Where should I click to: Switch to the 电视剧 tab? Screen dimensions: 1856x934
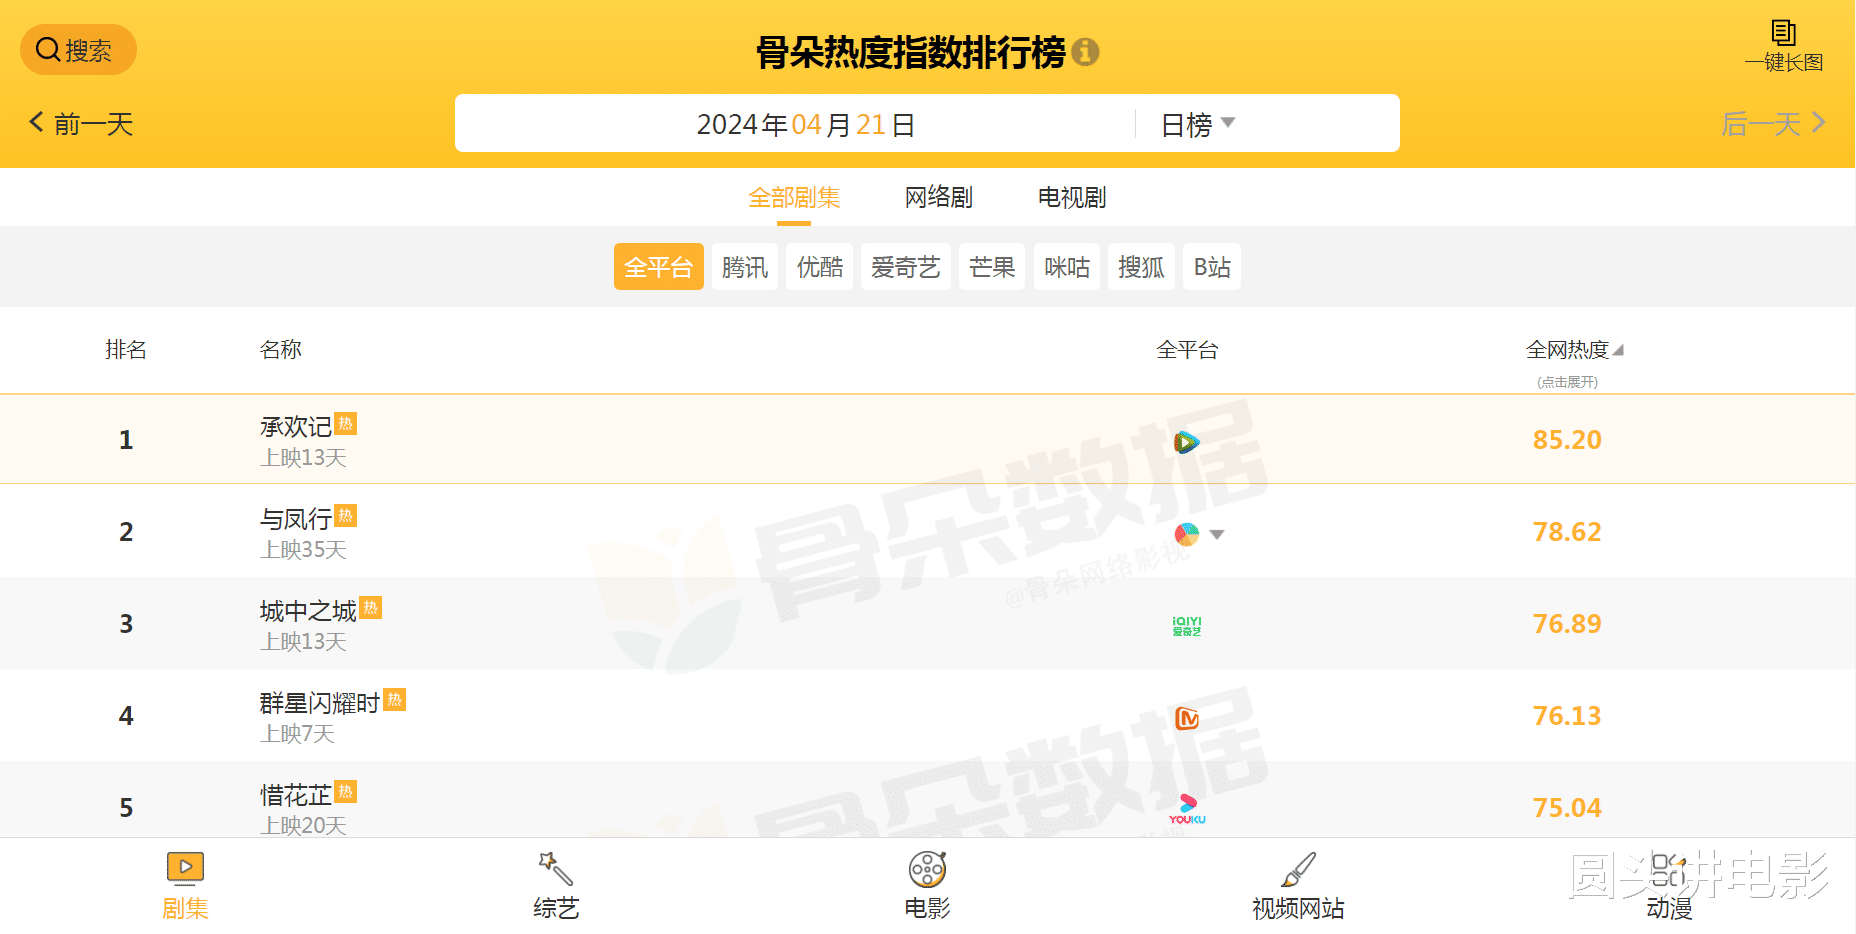point(1072,198)
